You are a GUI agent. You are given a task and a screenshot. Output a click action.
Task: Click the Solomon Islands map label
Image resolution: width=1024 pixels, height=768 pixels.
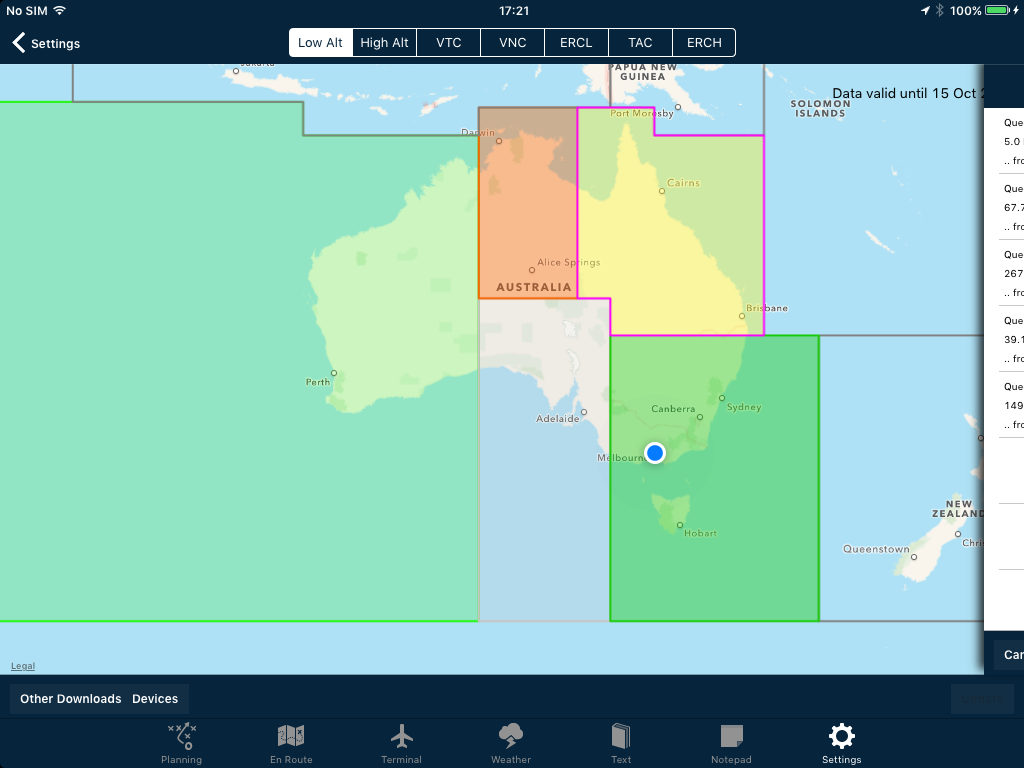pos(820,108)
